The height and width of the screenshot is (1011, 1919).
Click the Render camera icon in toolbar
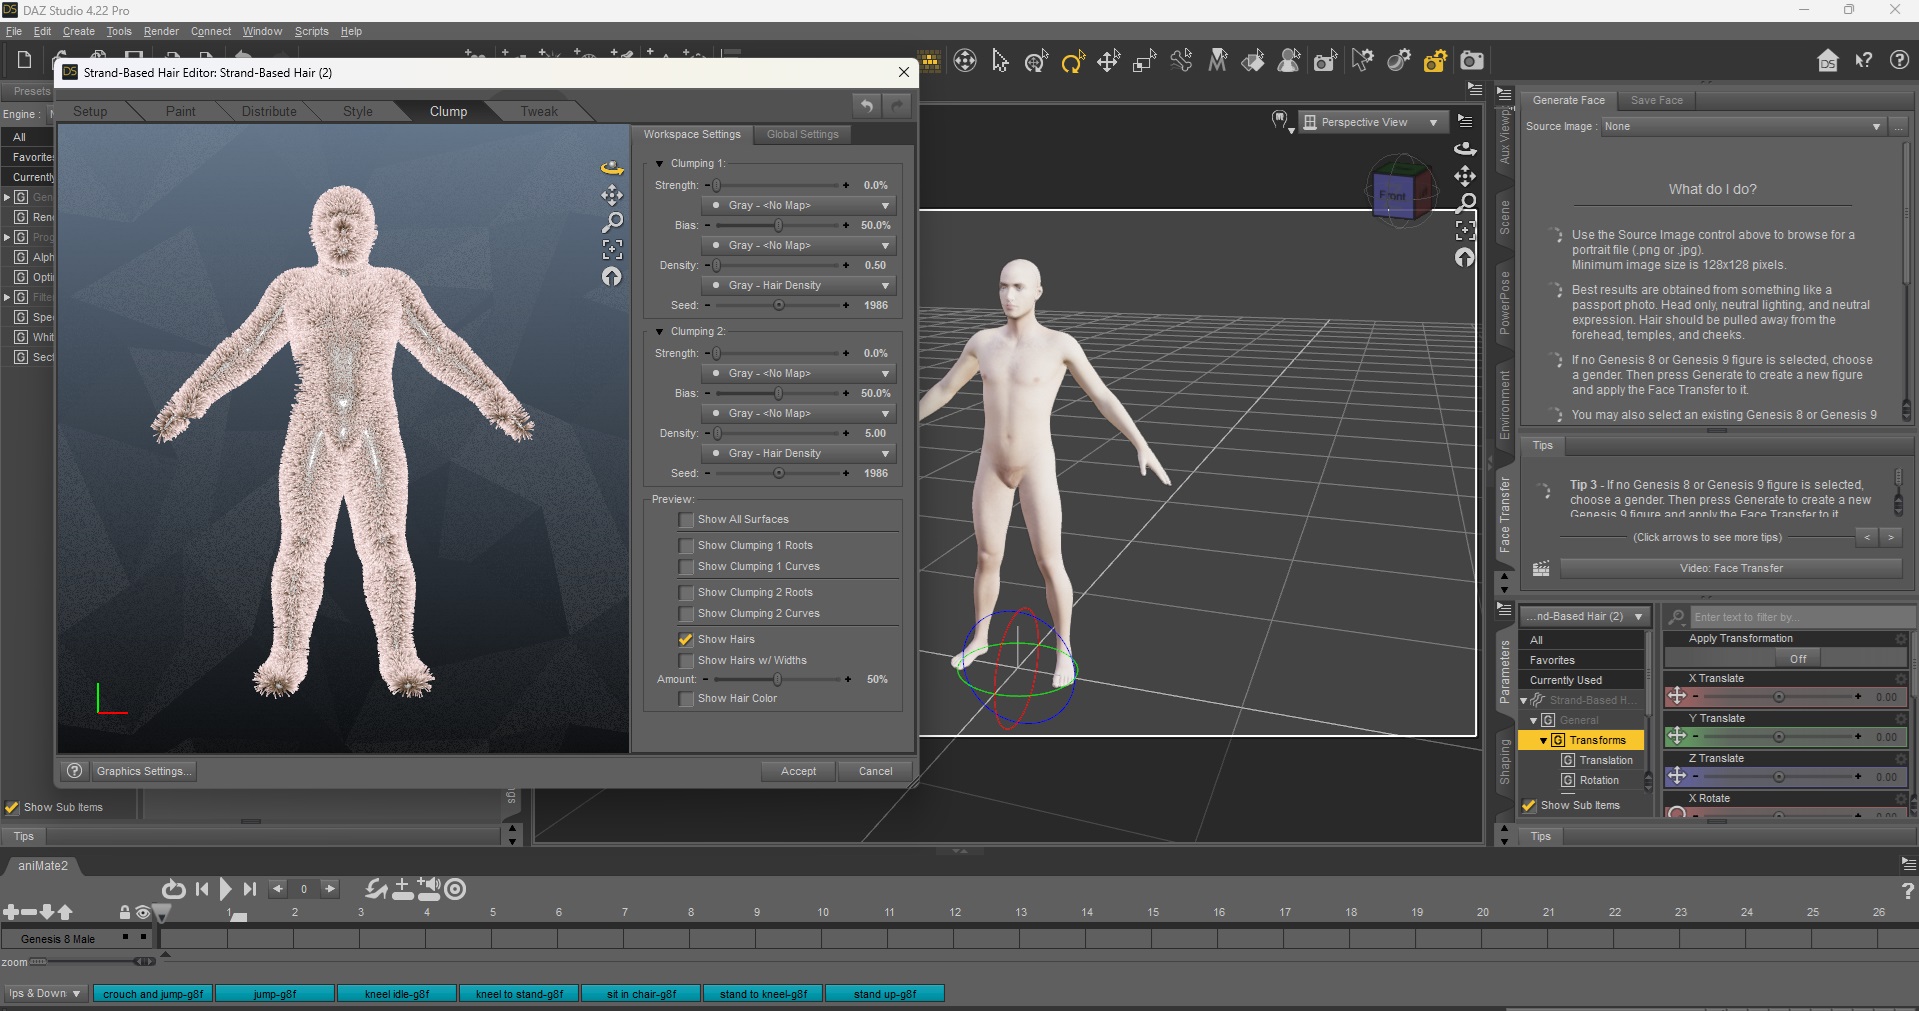[1472, 62]
